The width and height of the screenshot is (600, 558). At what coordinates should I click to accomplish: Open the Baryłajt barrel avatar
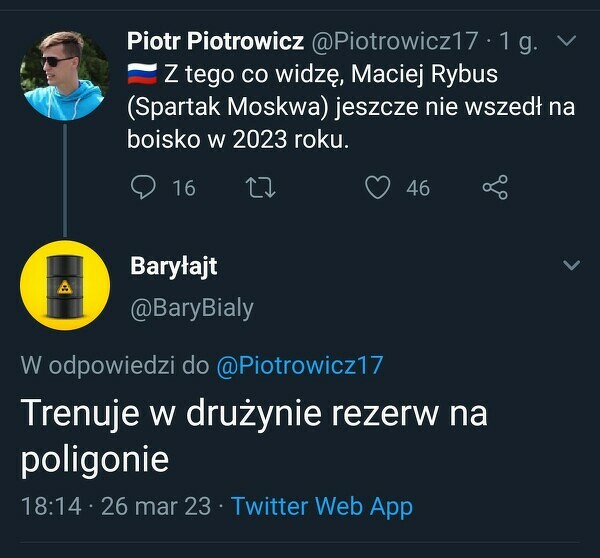[x=65, y=285]
